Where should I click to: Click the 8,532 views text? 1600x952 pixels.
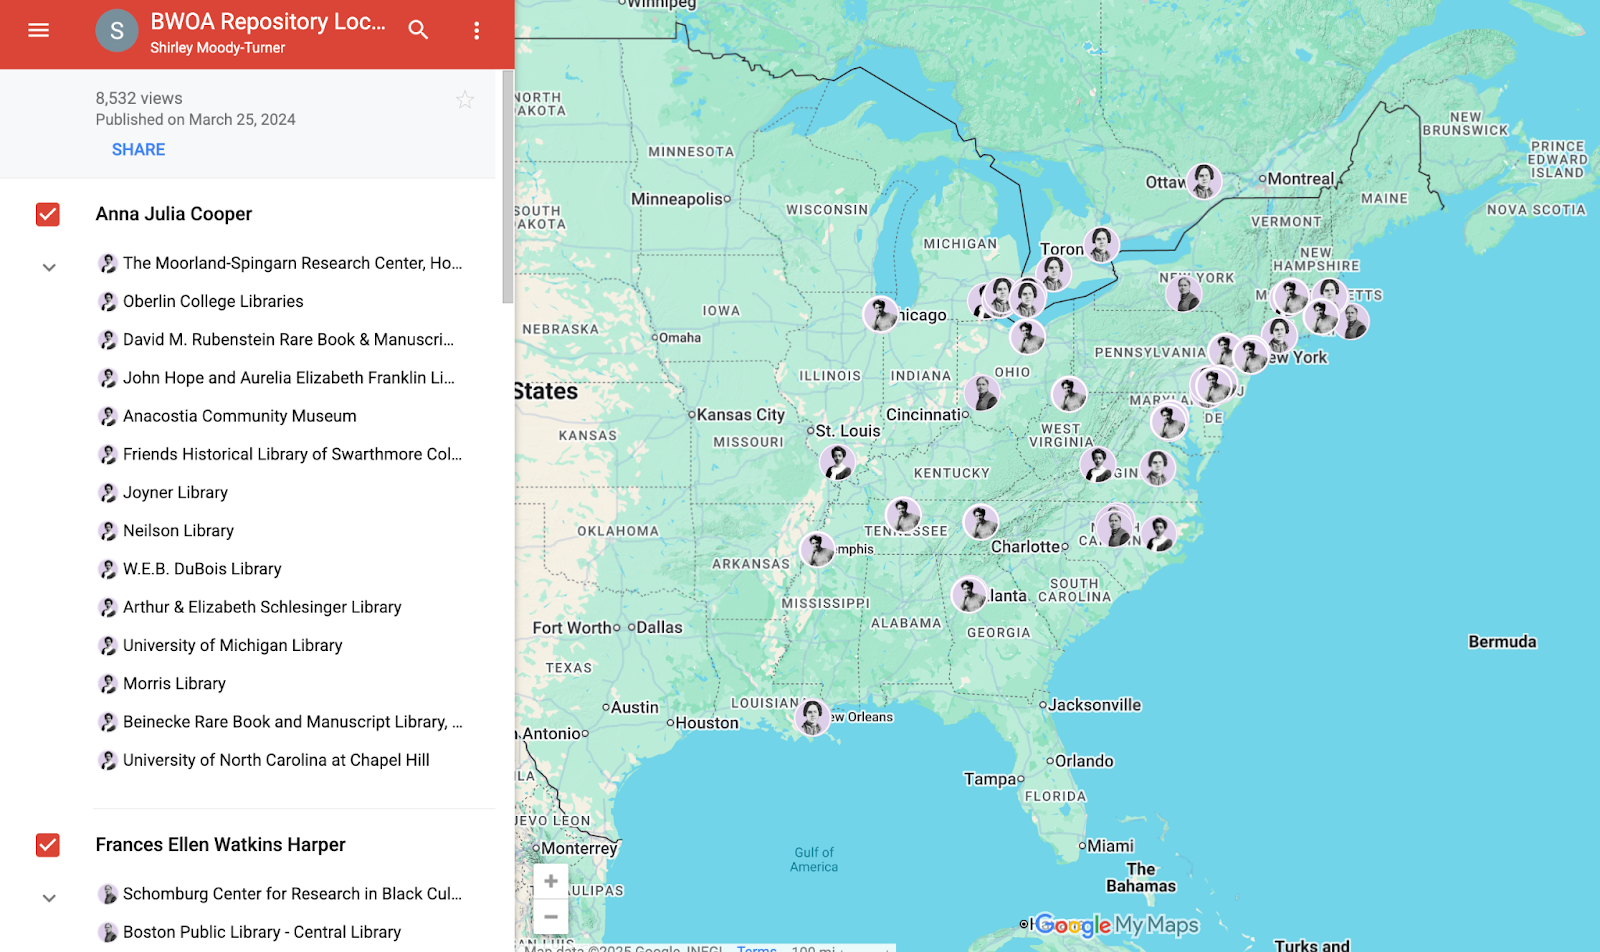click(x=139, y=98)
